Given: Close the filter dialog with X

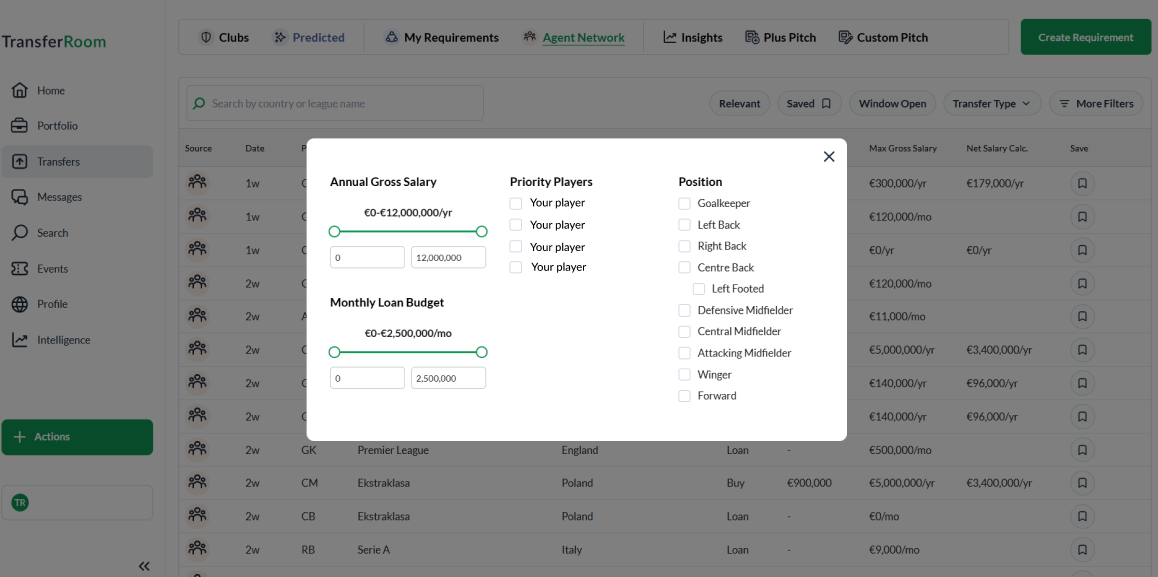Looking at the screenshot, I should 828,157.
